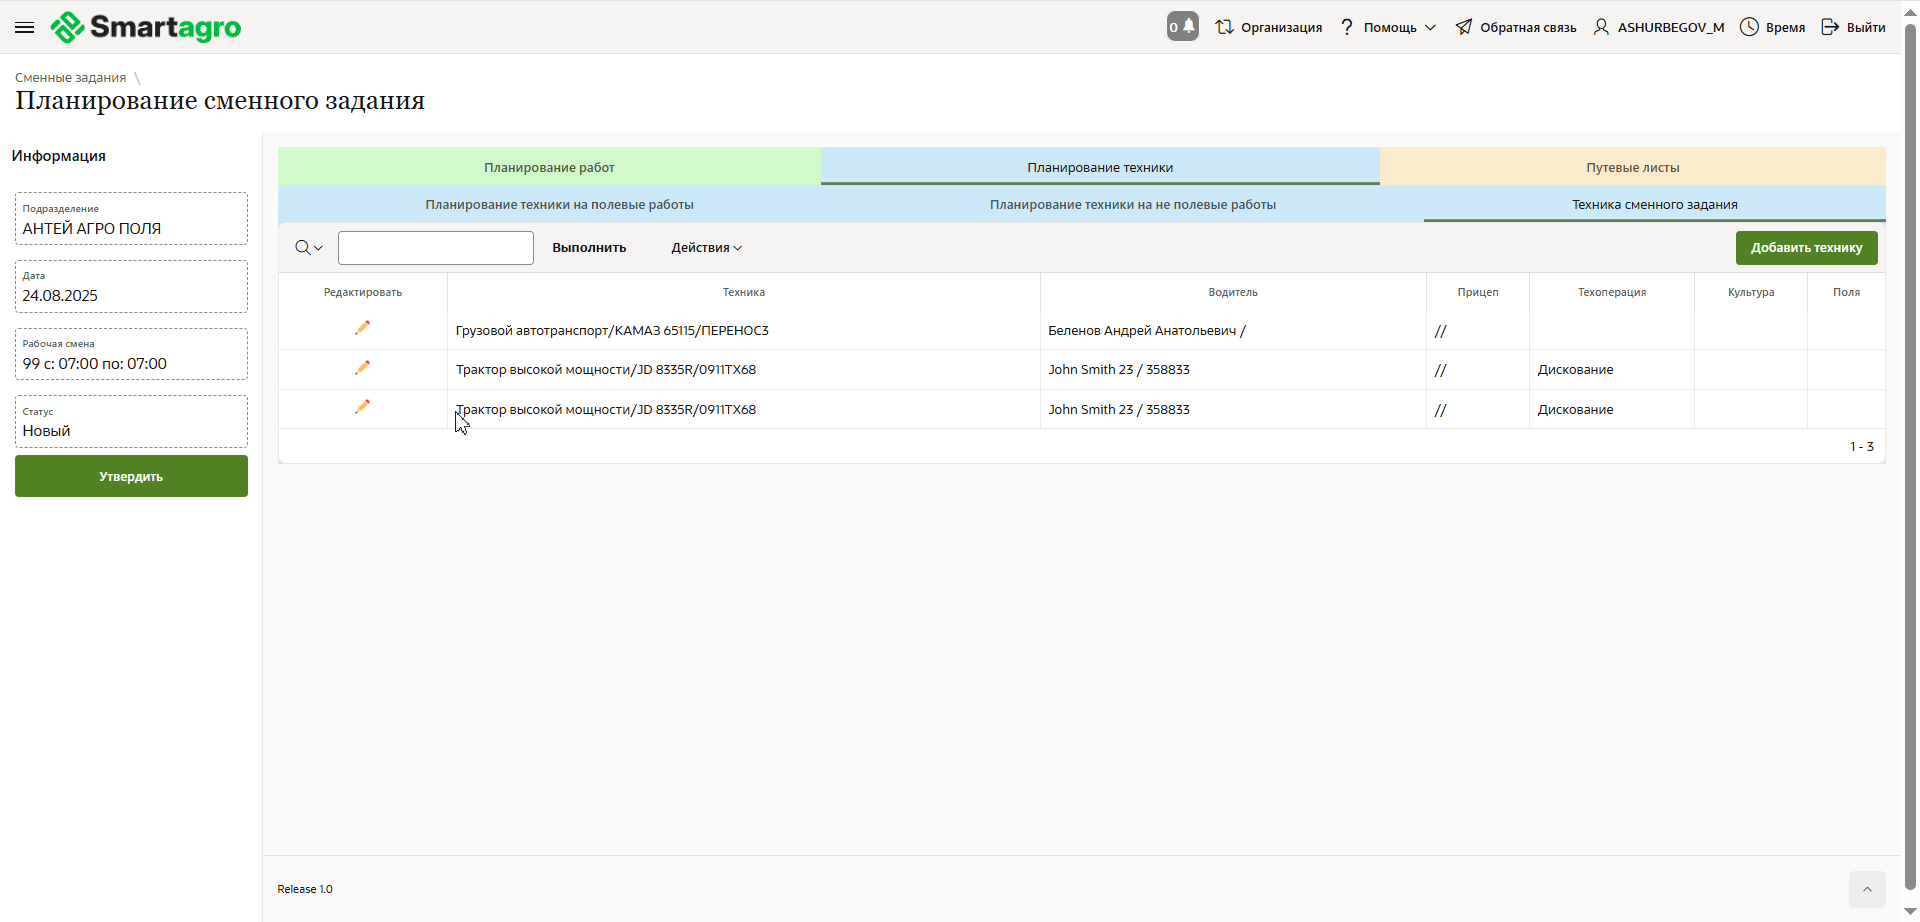Expand search column selector magnifier dropdown

pos(308,248)
